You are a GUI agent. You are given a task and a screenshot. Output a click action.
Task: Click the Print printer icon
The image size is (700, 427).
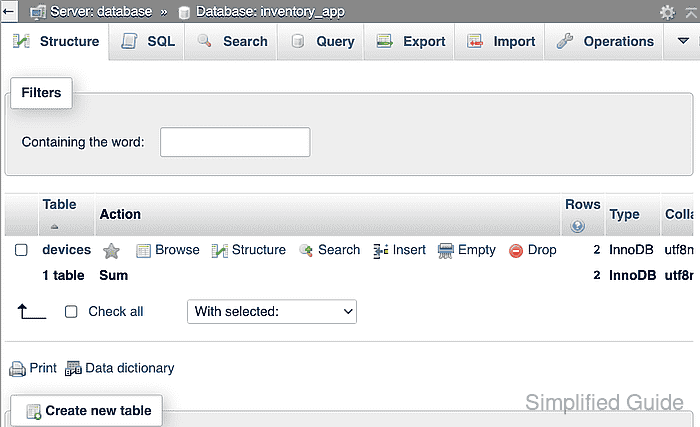pyautogui.click(x=17, y=369)
